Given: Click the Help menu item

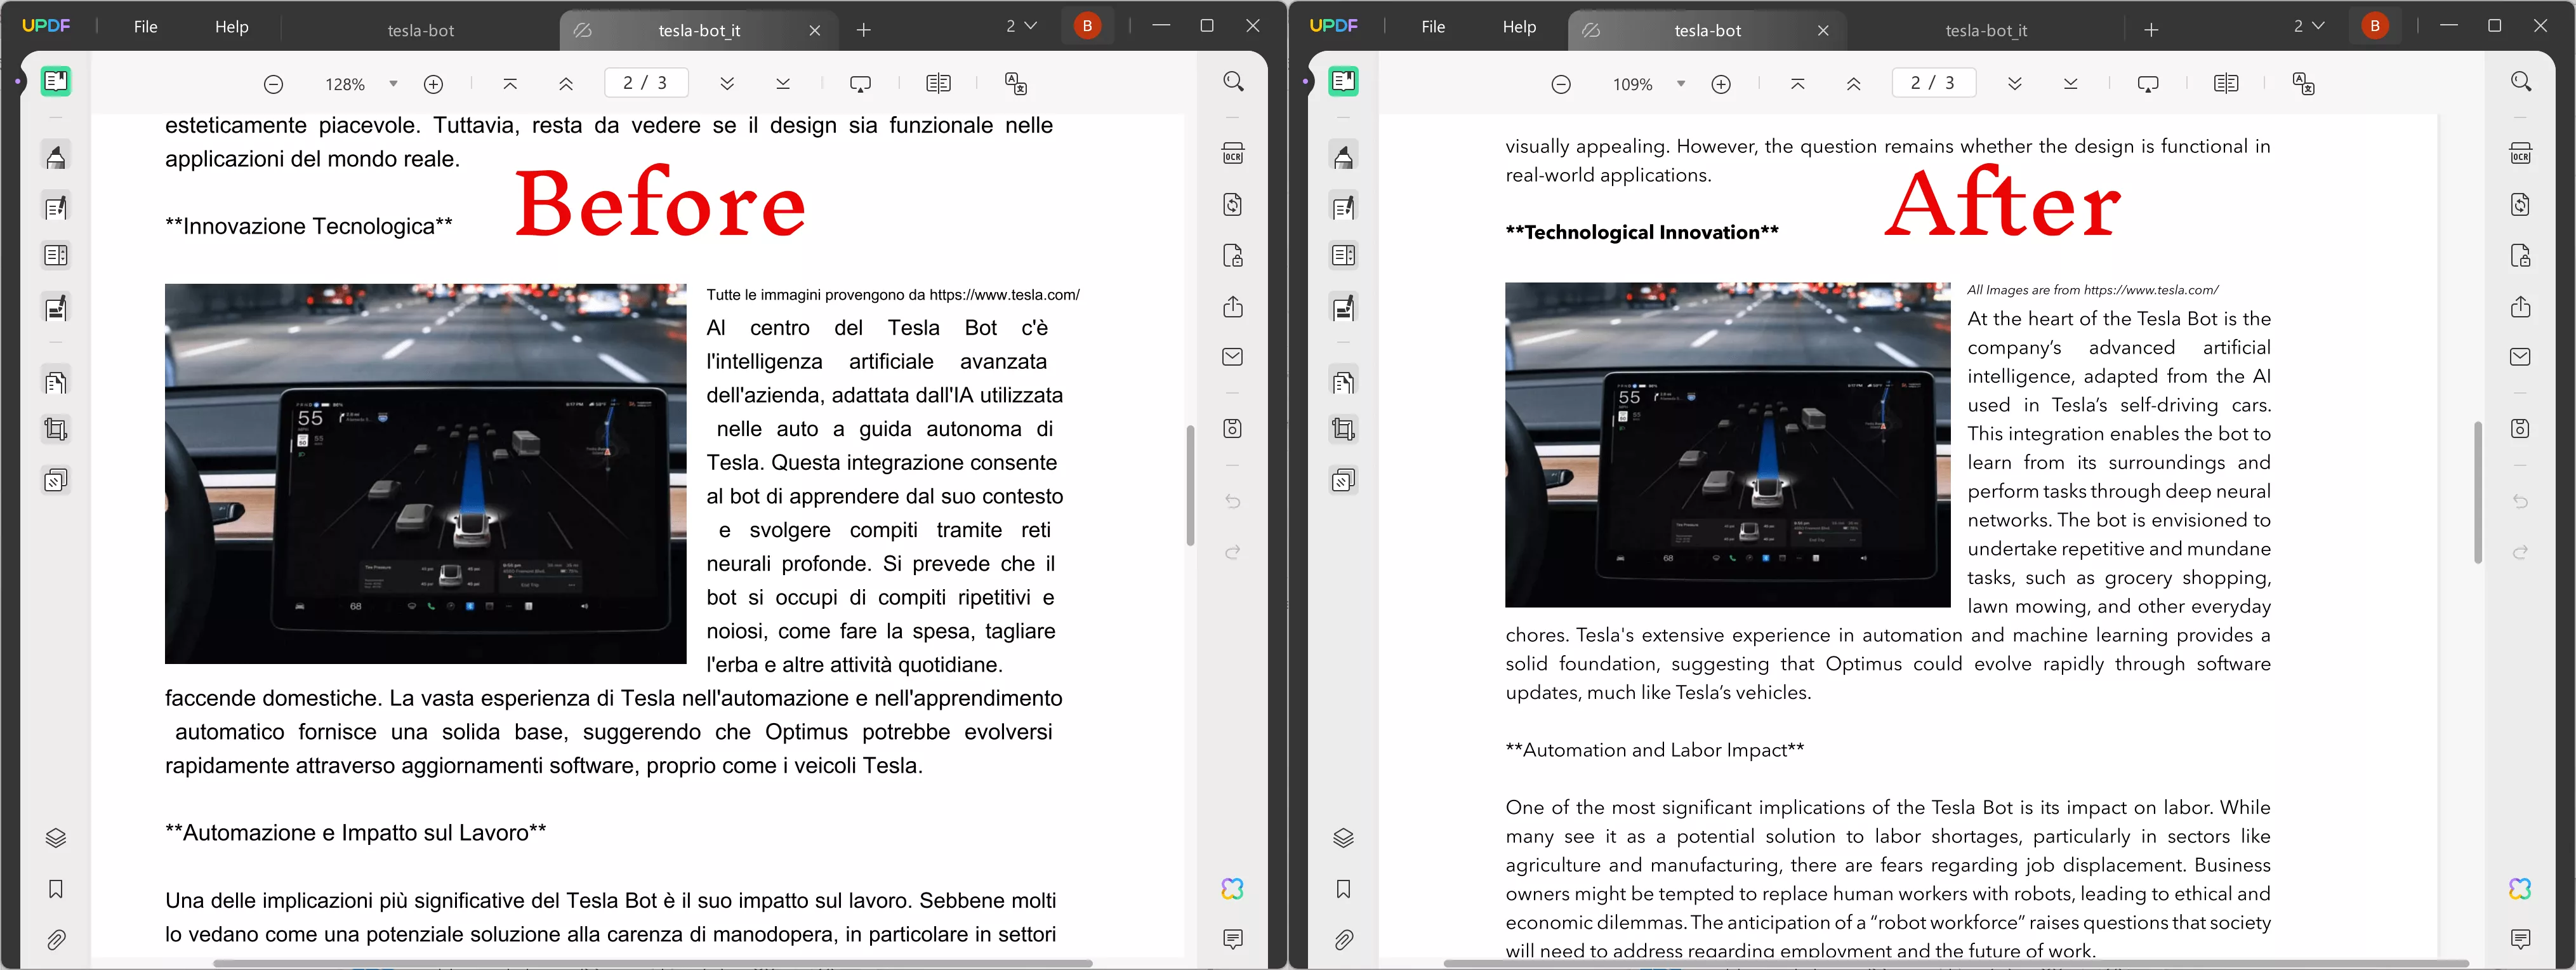Looking at the screenshot, I should 231,26.
